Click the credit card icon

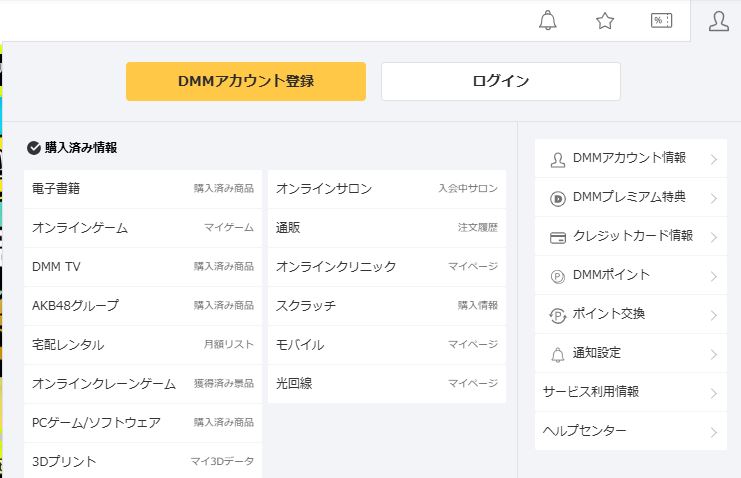point(558,237)
